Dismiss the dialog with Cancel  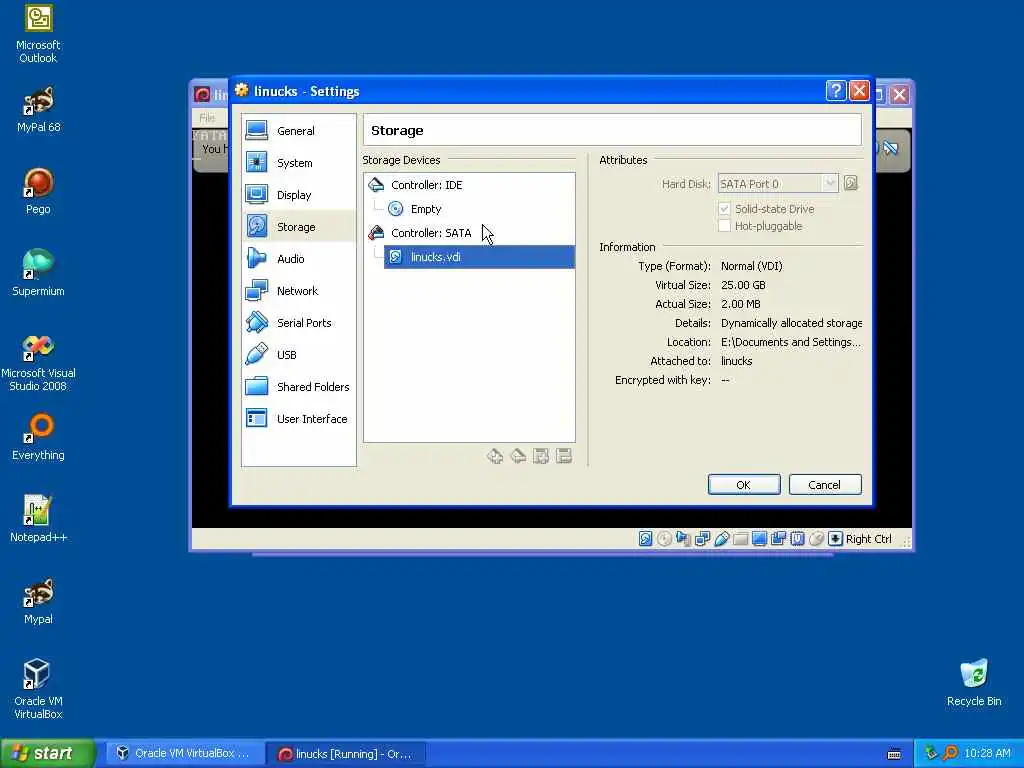825,485
